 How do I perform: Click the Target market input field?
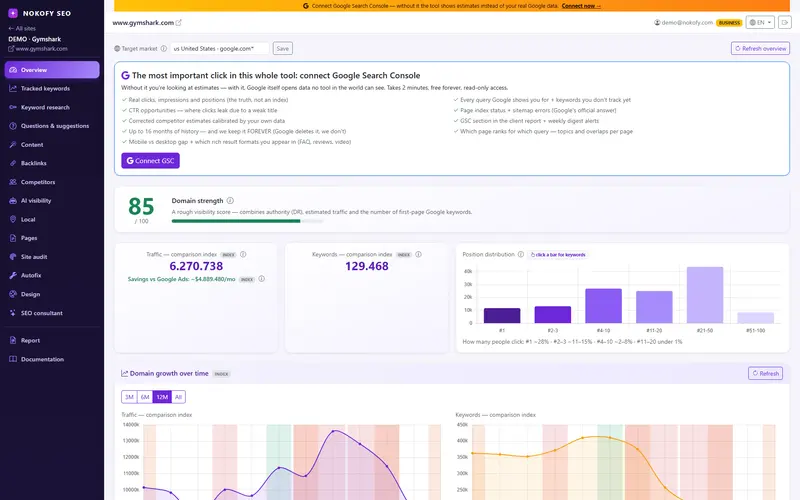(x=219, y=48)
